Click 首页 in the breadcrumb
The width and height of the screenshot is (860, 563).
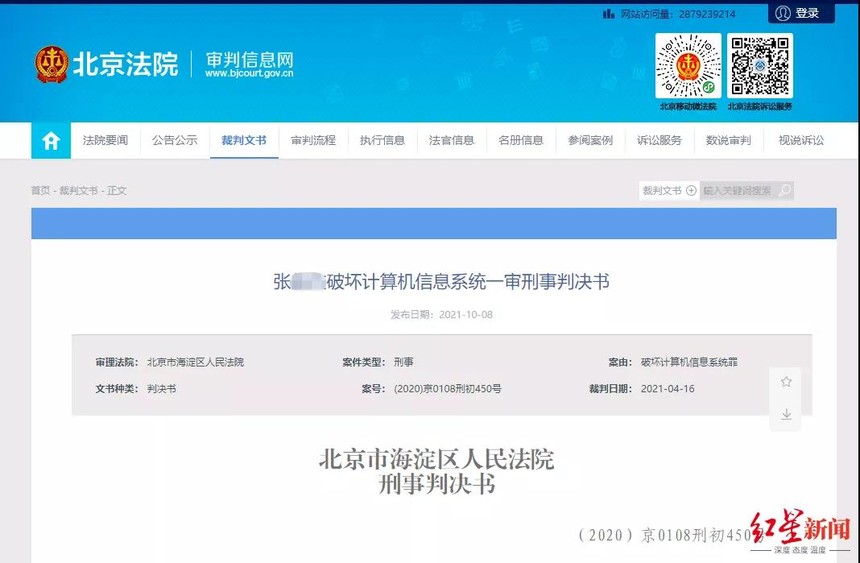41,190
